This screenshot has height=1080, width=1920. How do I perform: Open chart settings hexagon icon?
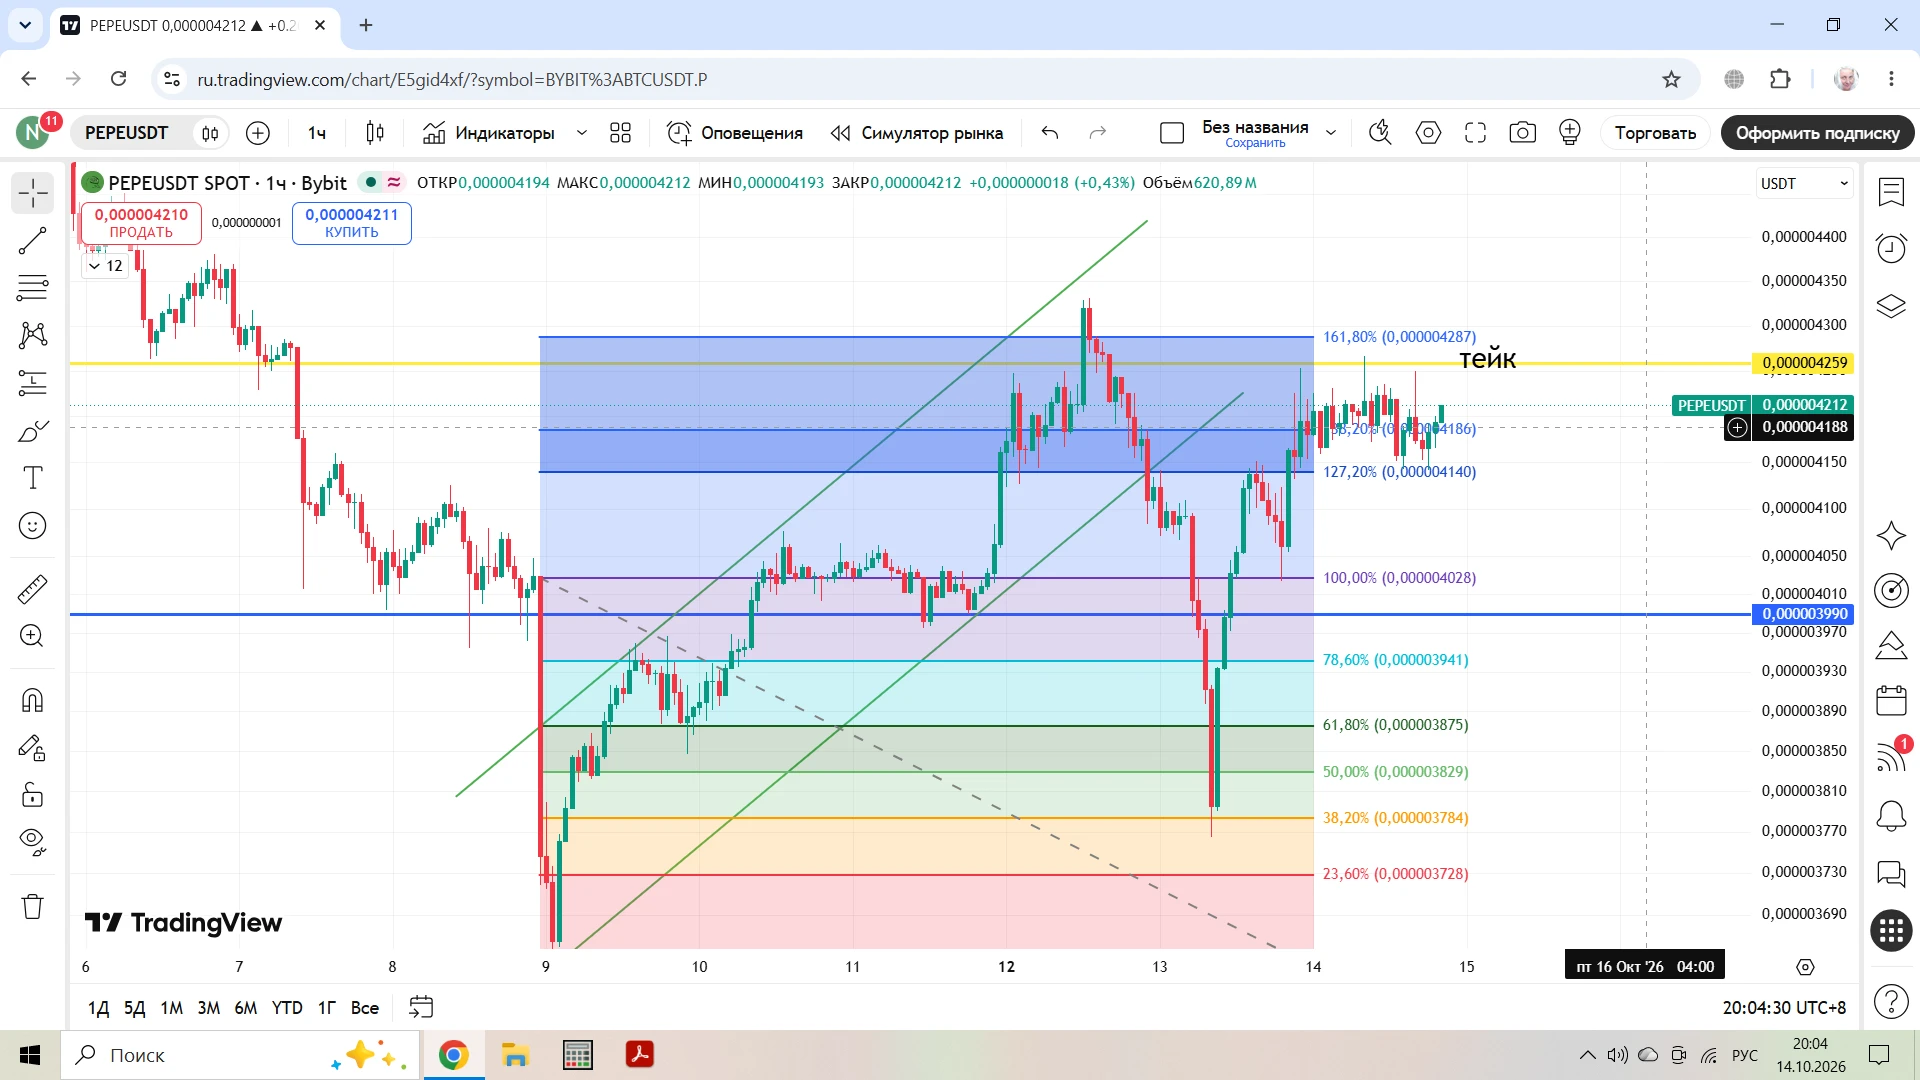1428,133
